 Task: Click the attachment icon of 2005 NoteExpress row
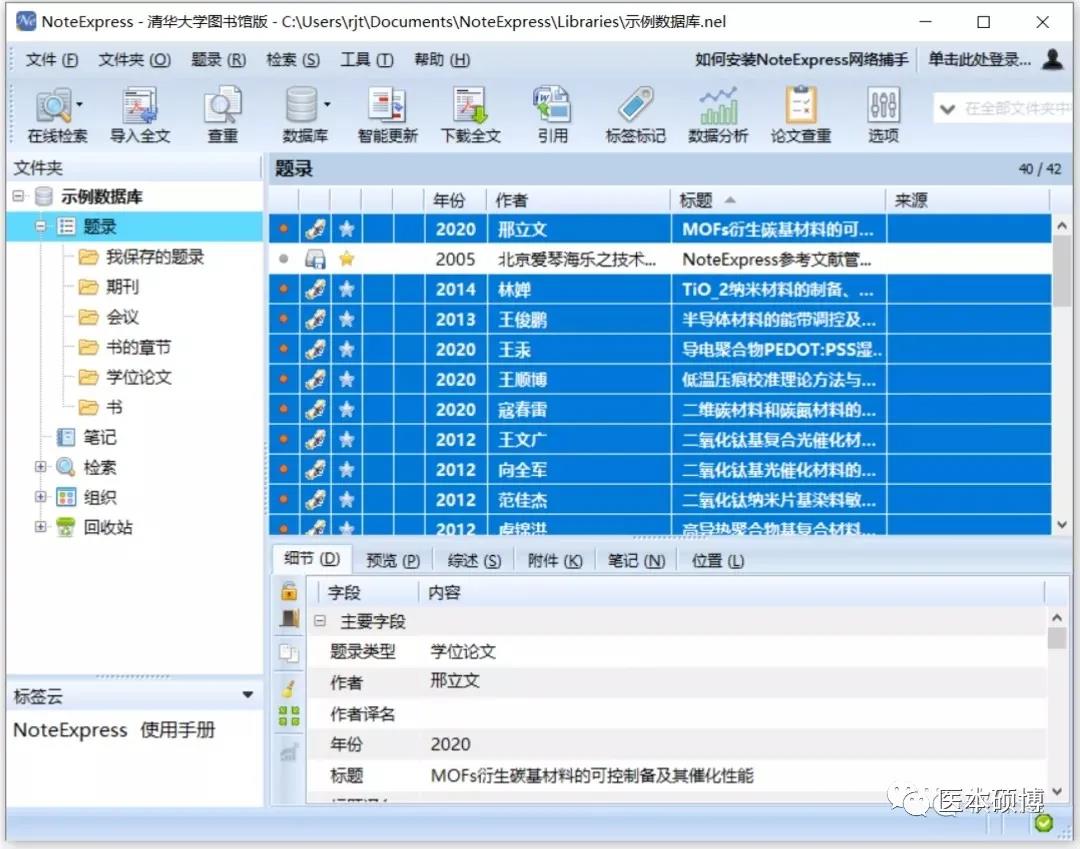click(315, 259)
